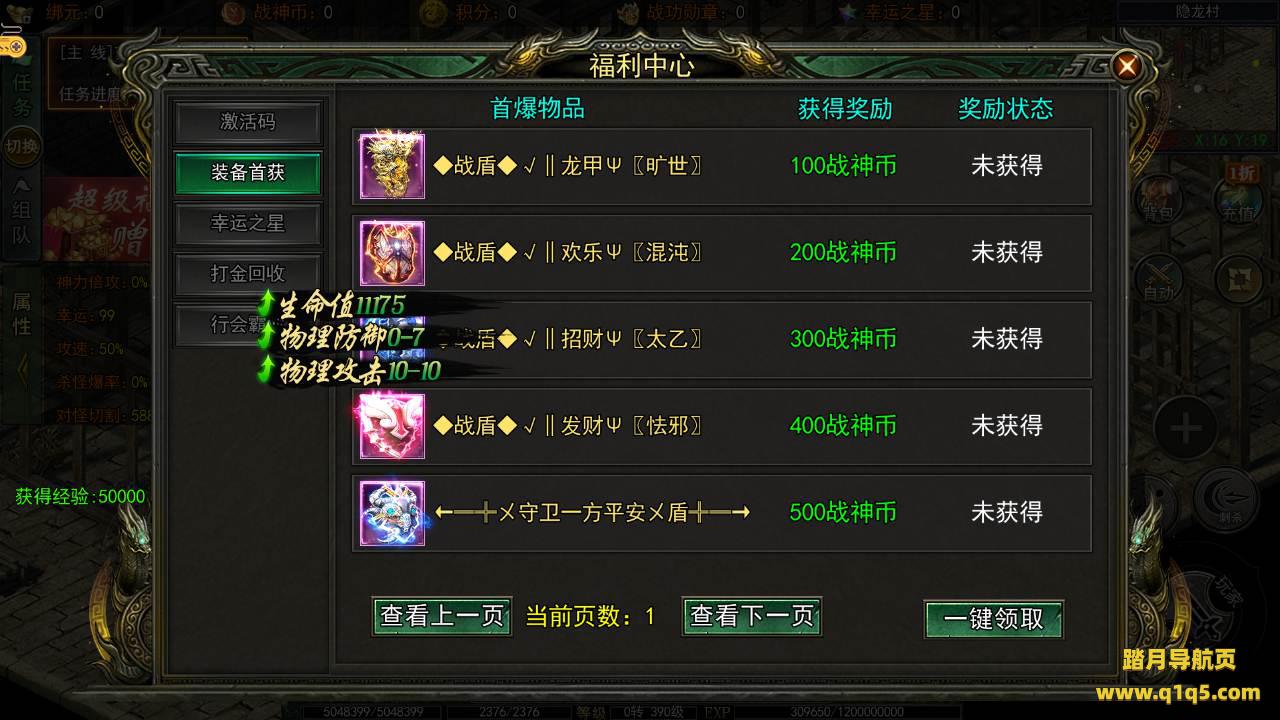Select the 装备首获 tab
1280x720 pixels.
click(248, 173)
